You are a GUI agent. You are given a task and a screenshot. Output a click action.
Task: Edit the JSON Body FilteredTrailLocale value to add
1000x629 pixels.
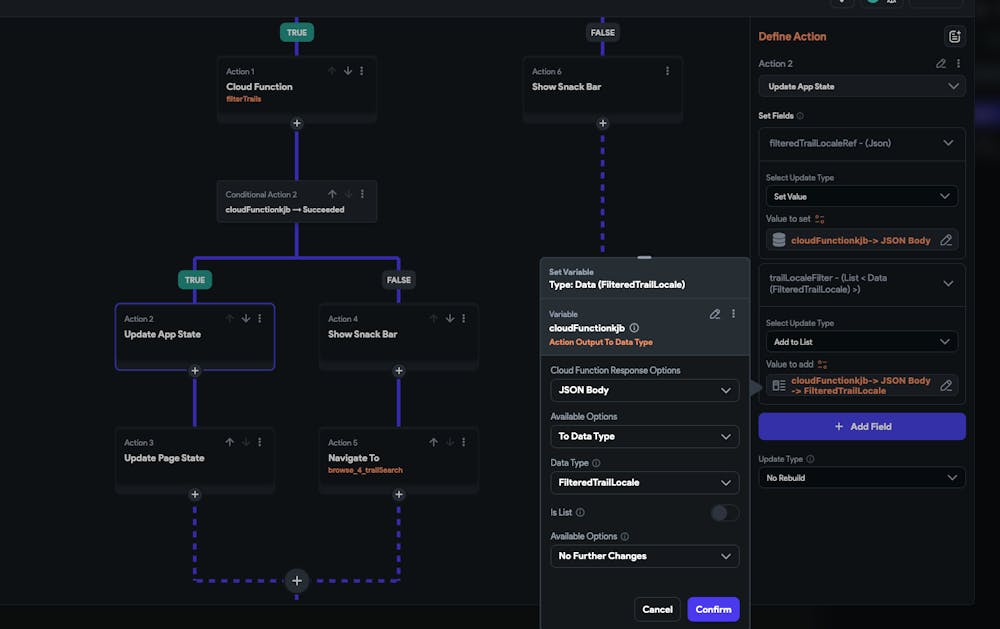click(x=946, y=385)
